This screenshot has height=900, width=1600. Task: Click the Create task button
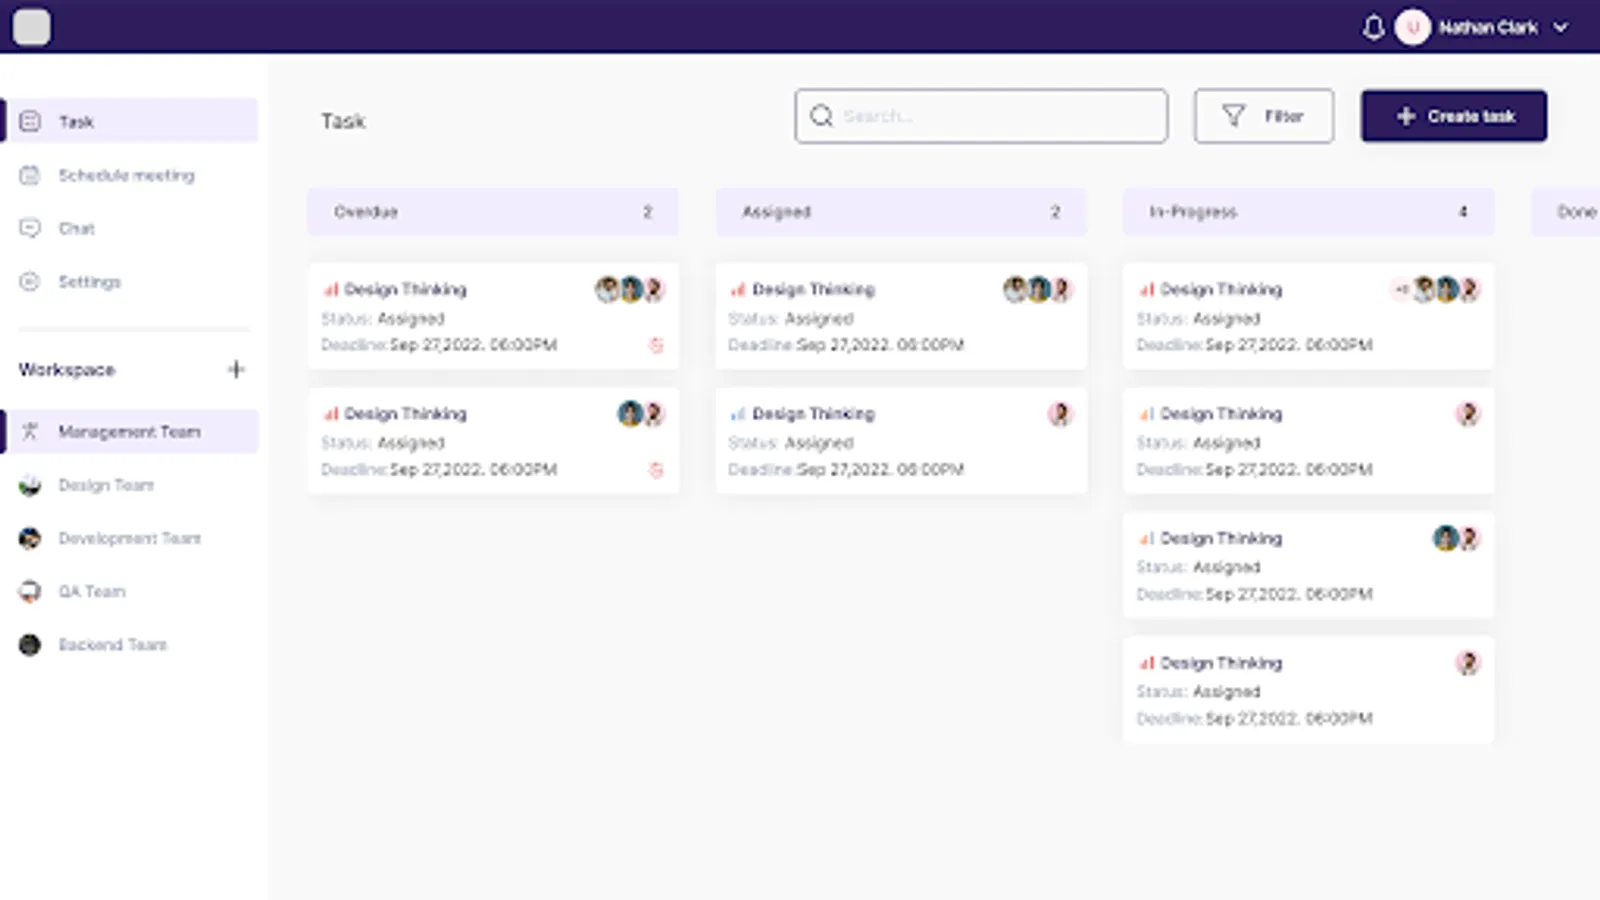tap(1454, 116)
